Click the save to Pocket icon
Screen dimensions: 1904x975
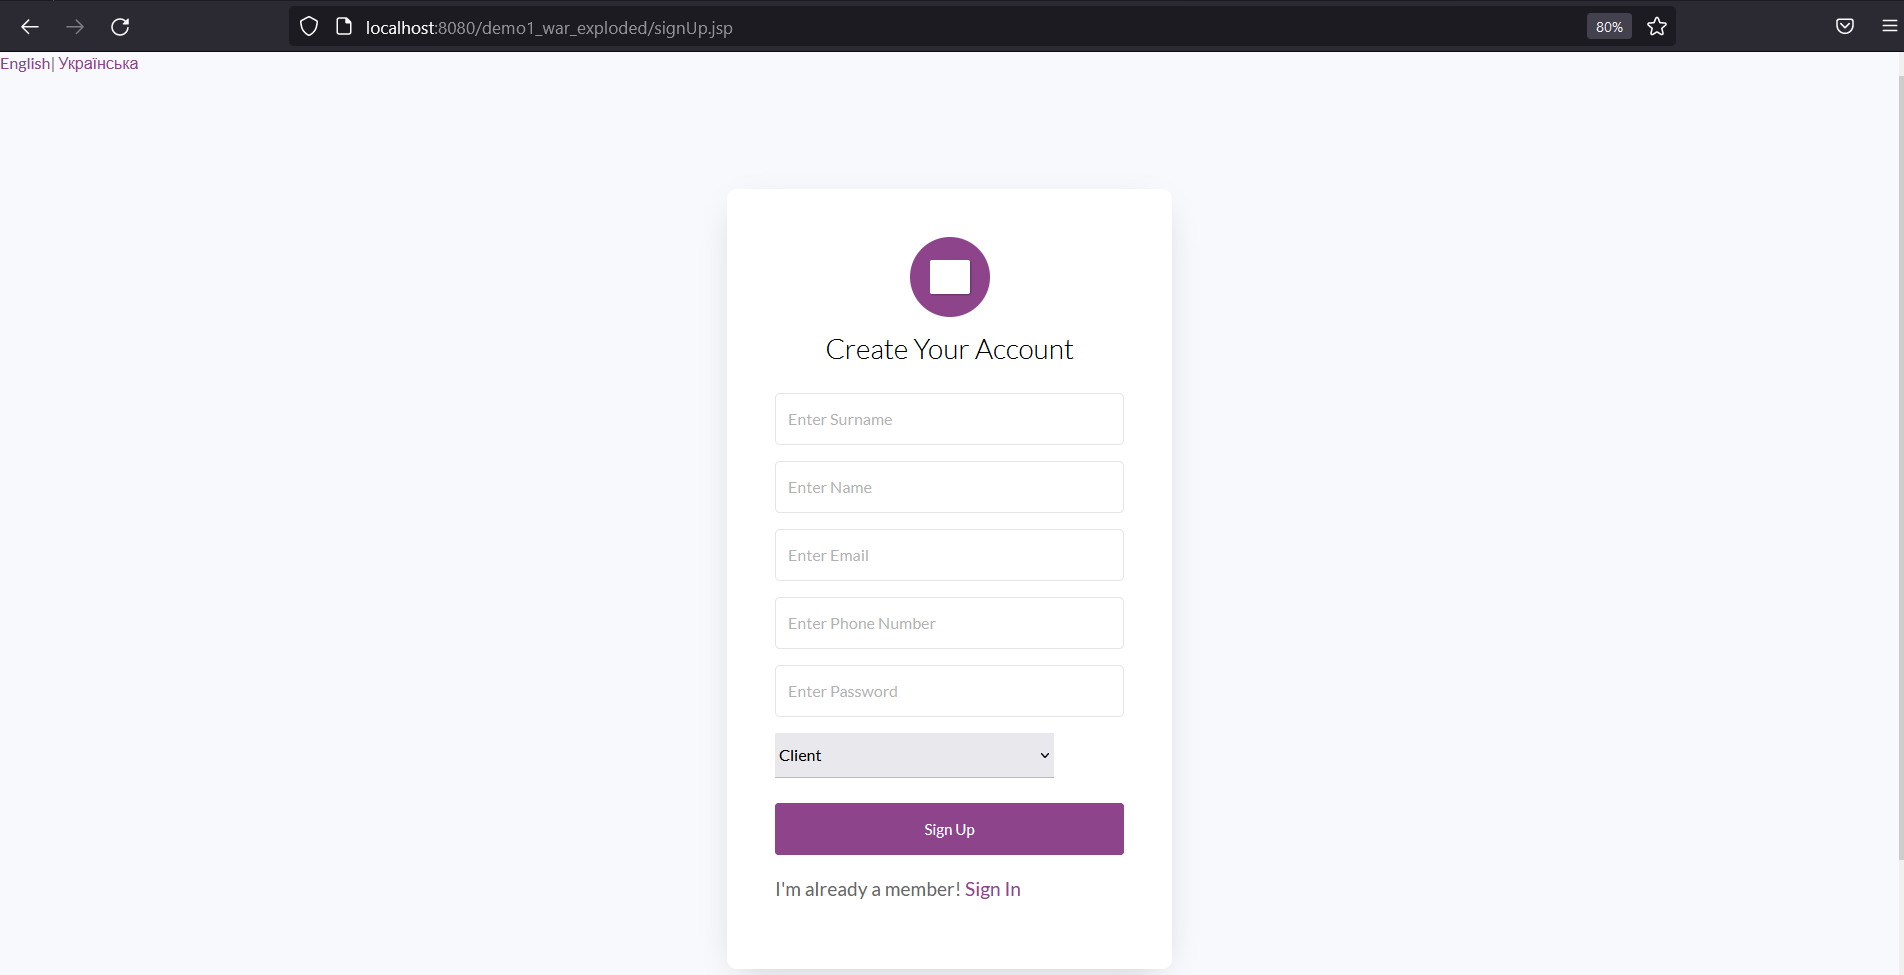tap(1844, 25)
